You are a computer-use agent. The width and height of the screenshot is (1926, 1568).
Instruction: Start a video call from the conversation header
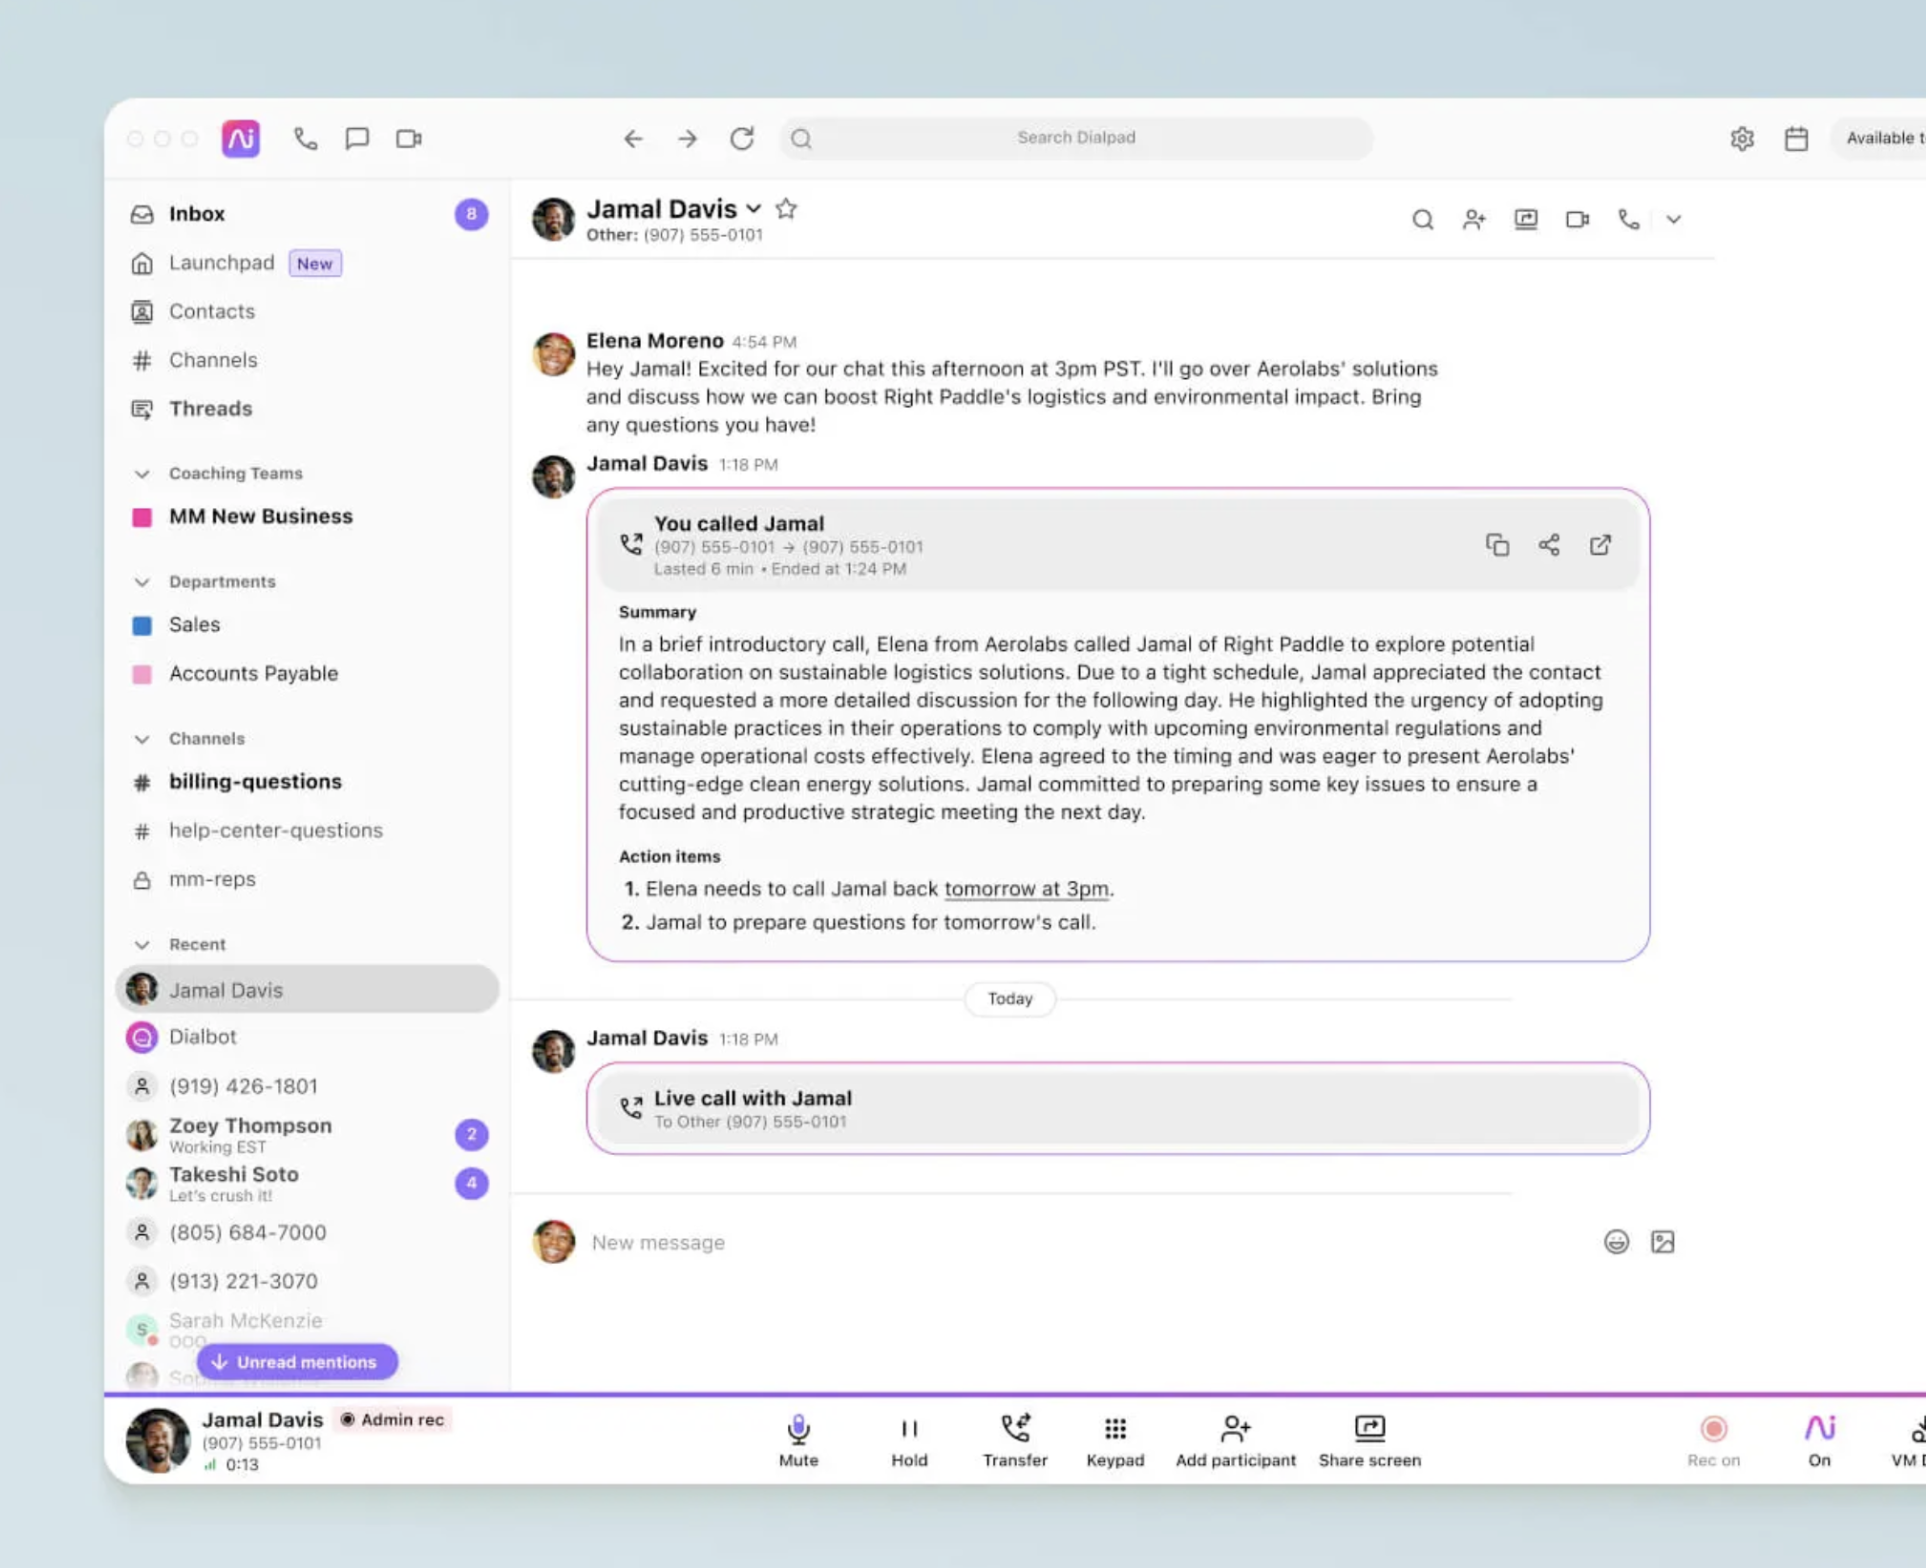pos(1577,219)
